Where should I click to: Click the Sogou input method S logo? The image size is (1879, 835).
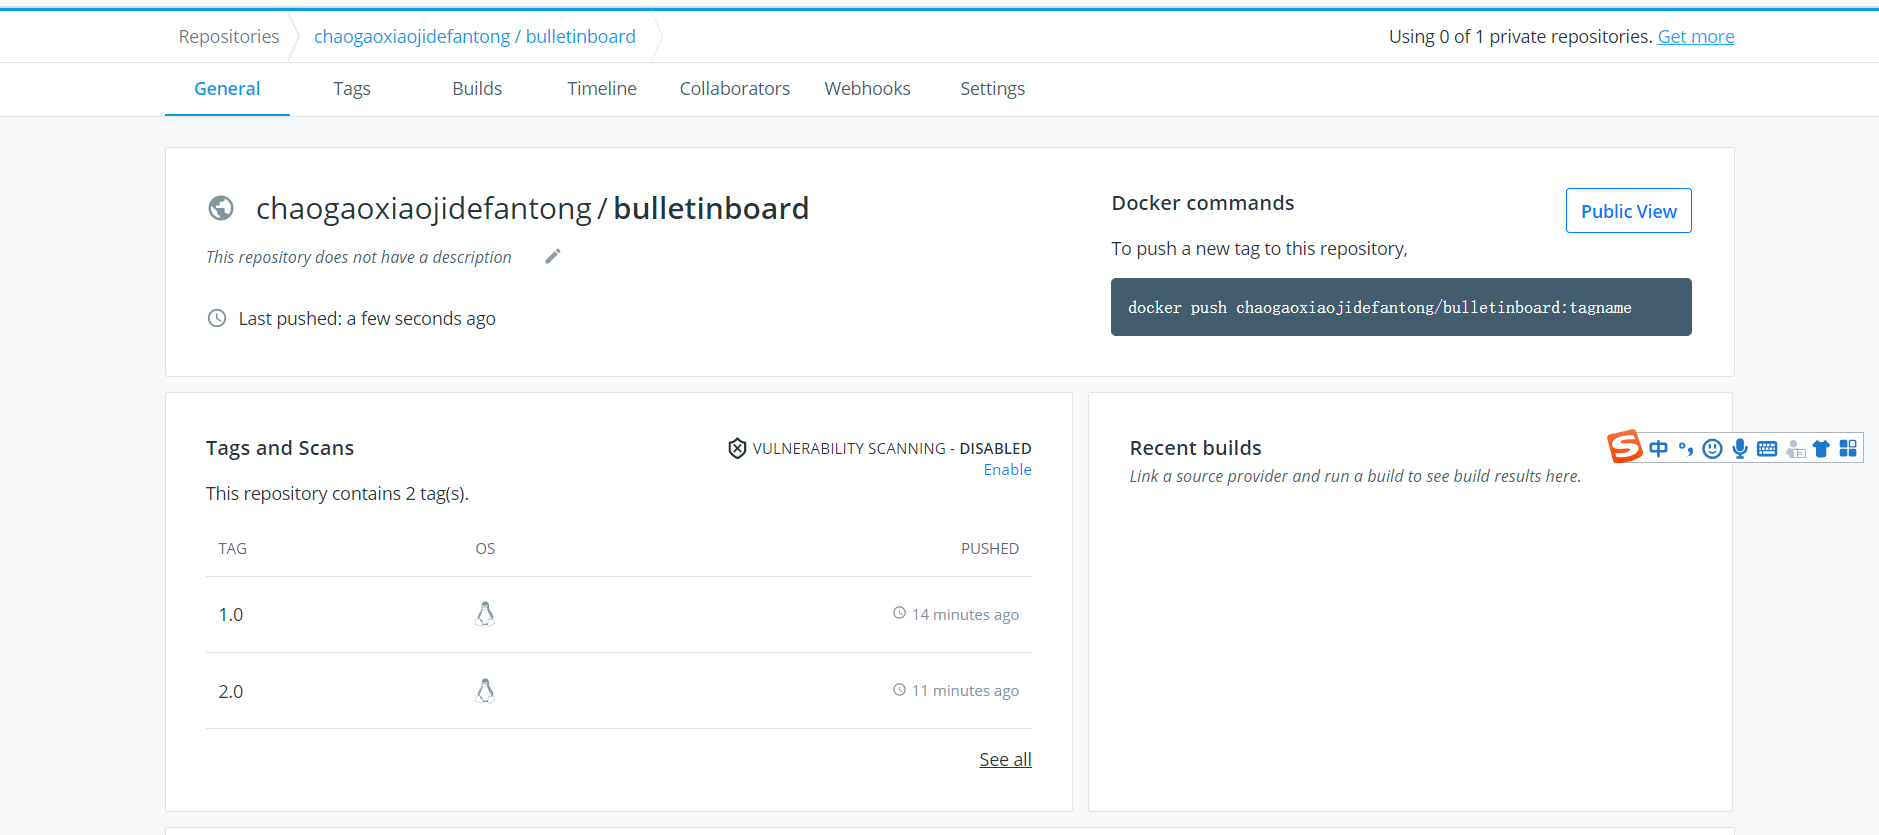(x=1625, y=446)
